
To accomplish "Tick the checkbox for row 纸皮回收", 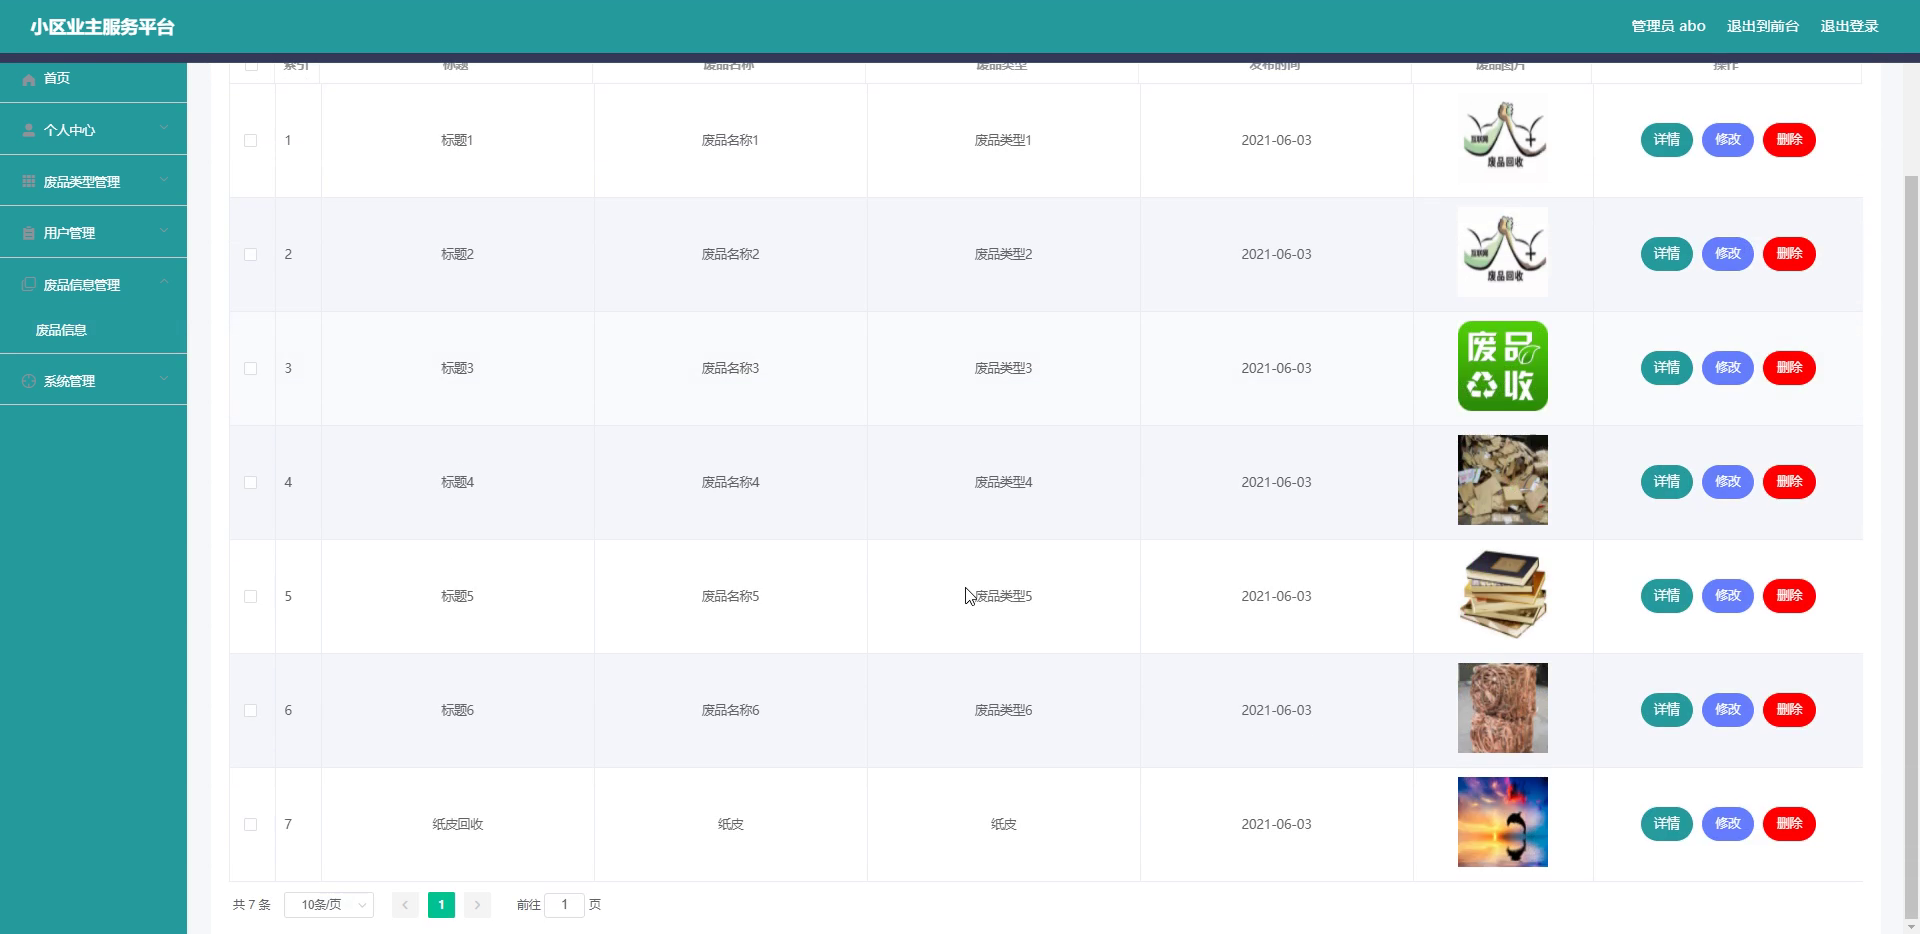I will pos(251,825).
